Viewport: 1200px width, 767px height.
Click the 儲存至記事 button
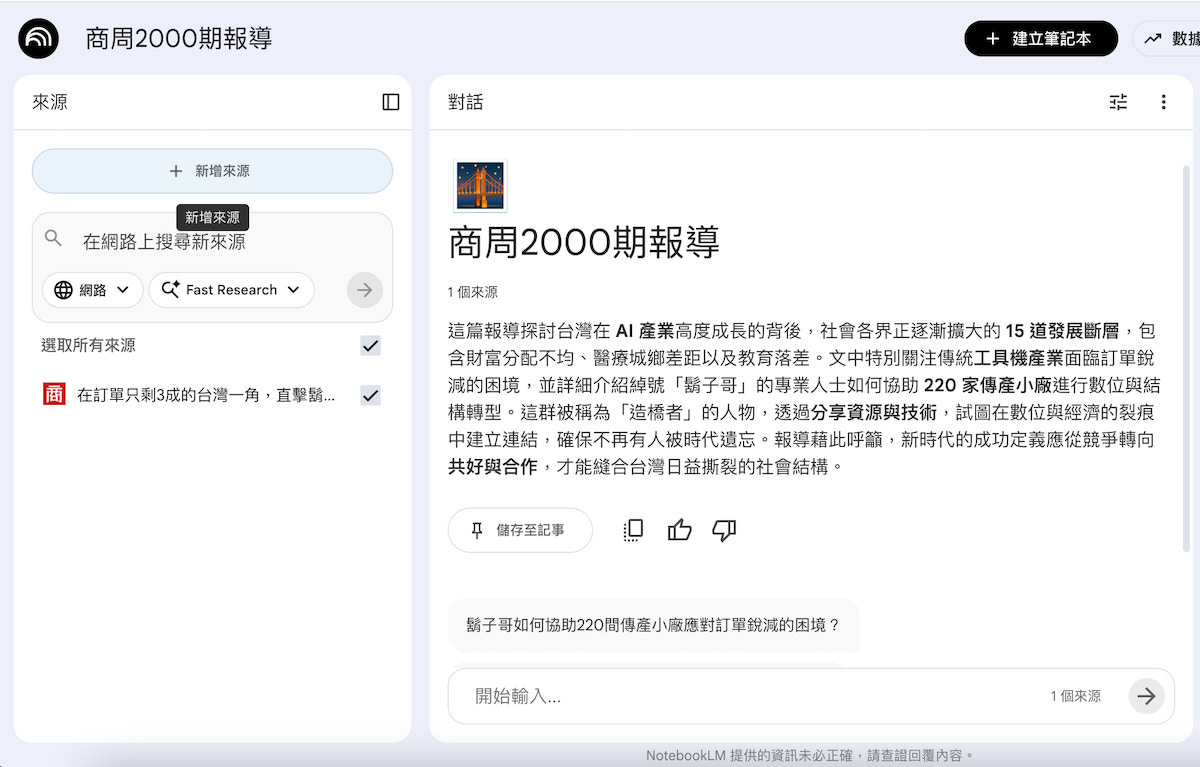(520, 530)
